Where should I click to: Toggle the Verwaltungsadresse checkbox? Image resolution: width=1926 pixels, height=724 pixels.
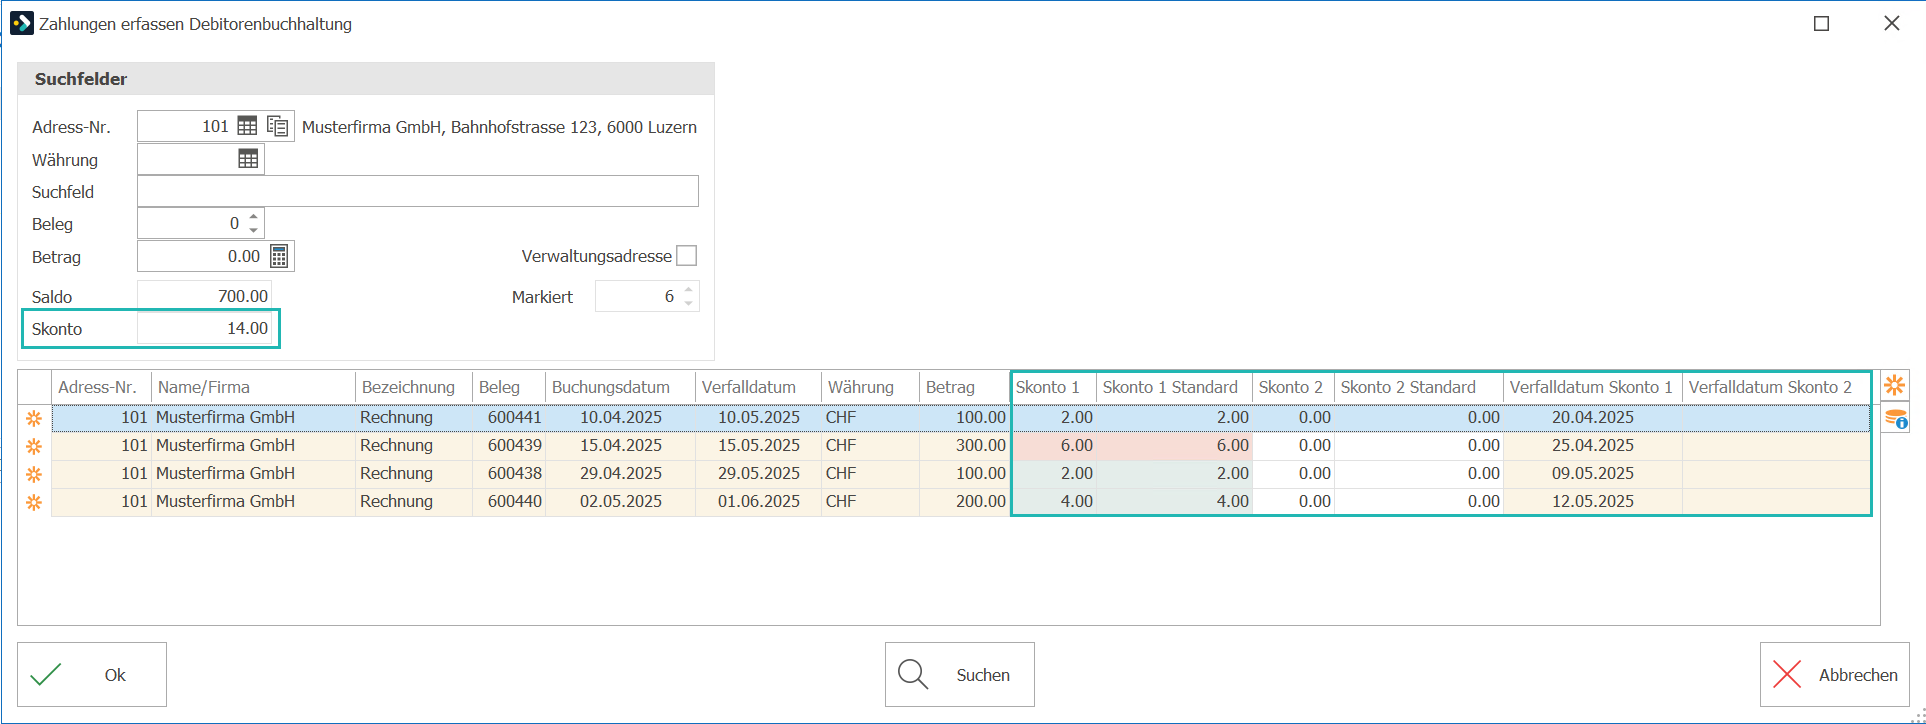click(687, 256)
